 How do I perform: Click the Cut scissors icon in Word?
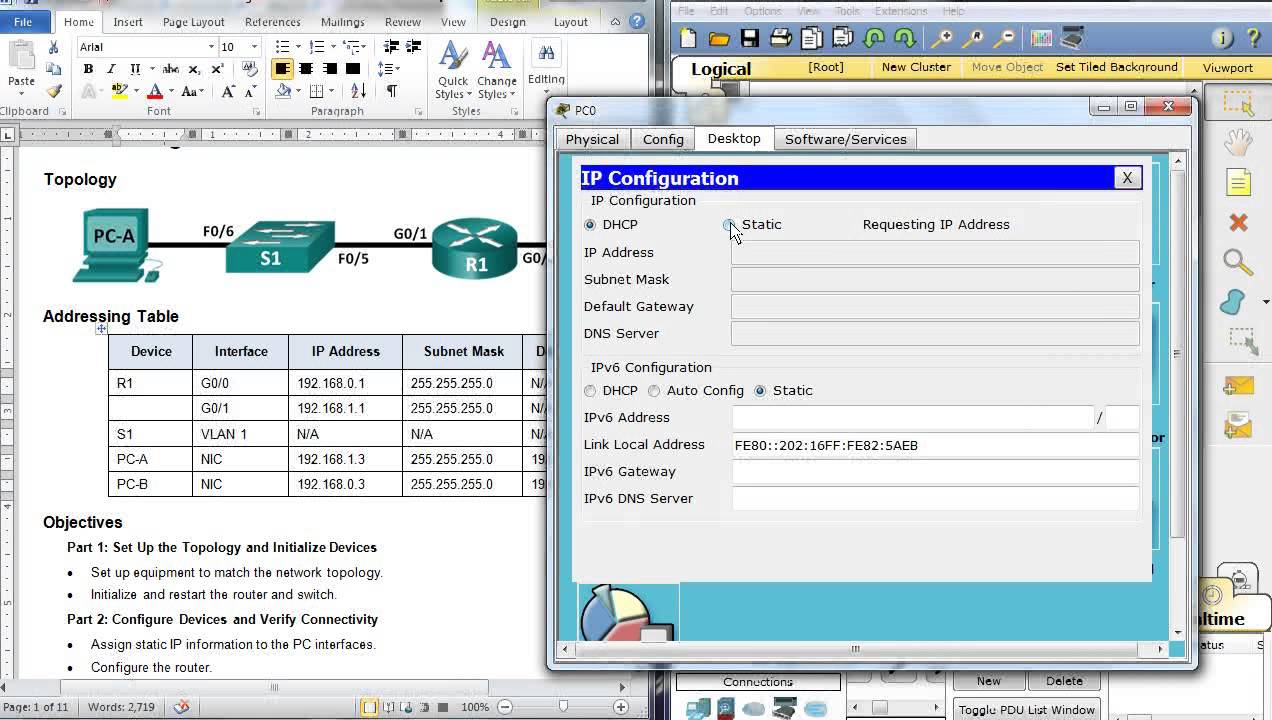point(53,47)
